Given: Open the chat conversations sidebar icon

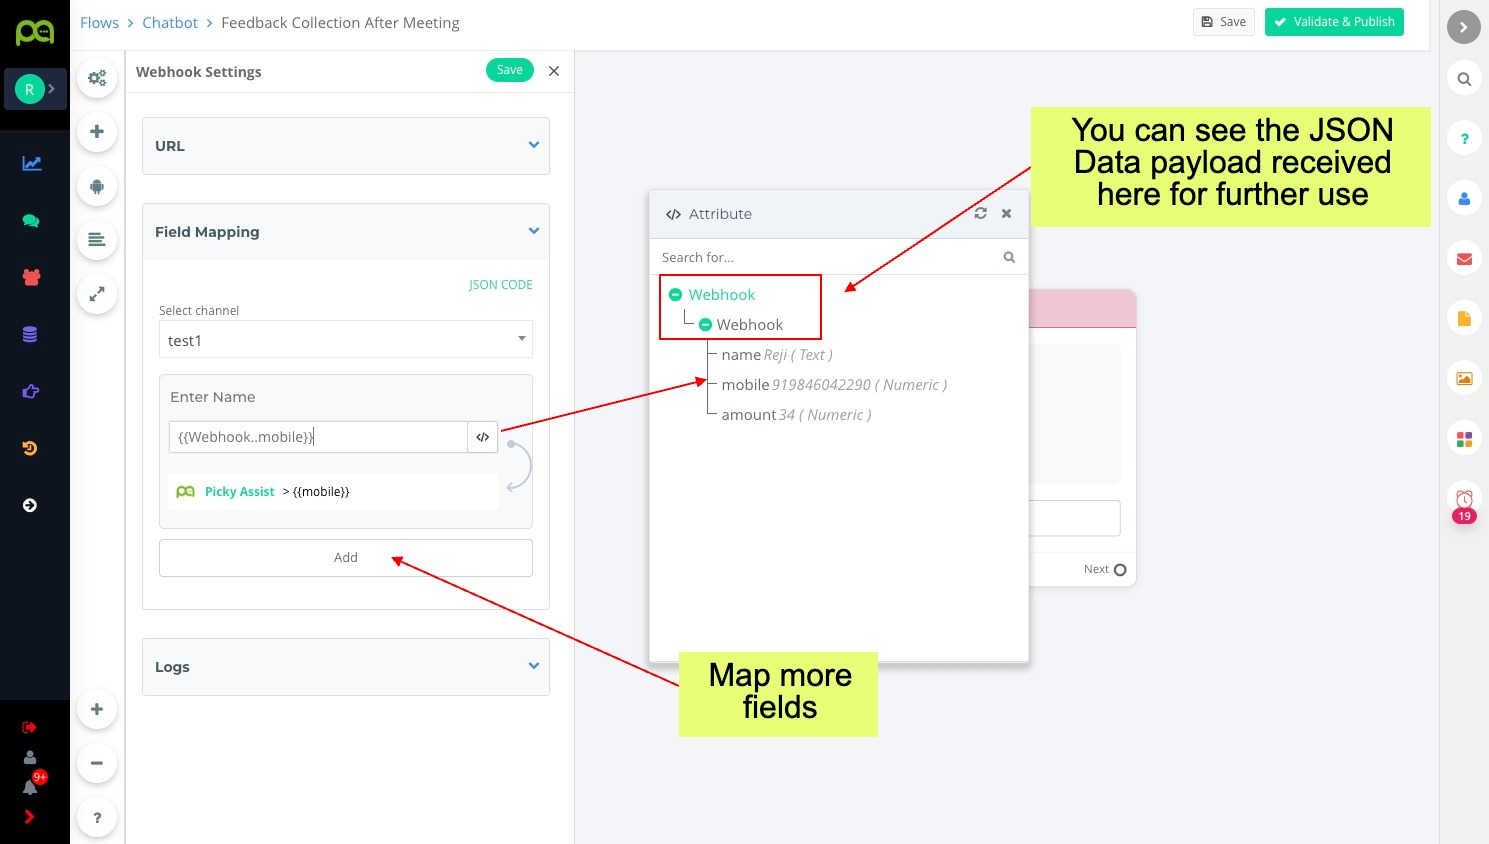Looking at the screenshot, I should (x=31, y=221).
